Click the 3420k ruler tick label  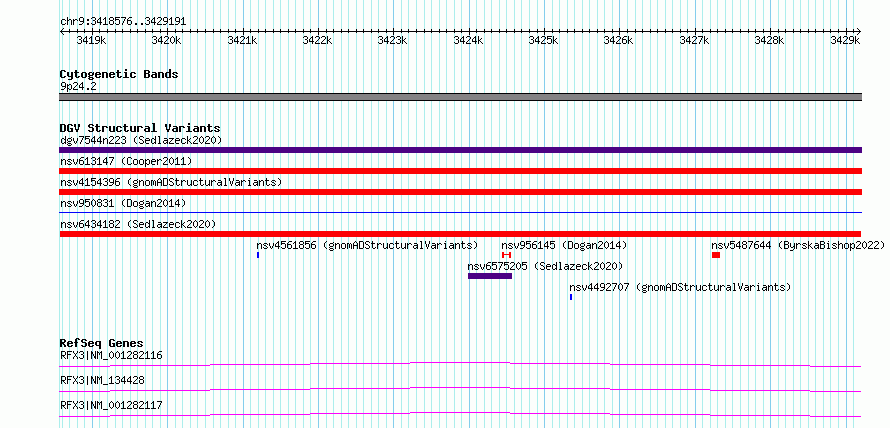point(166,40)
